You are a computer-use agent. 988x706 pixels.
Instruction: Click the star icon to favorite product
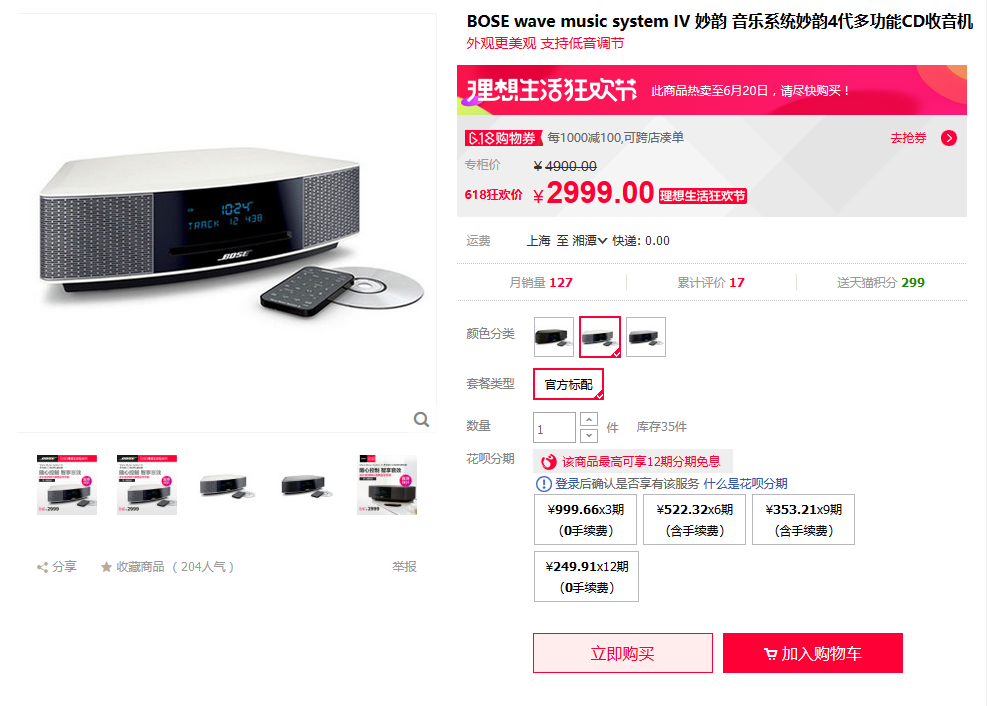coord(106,567)
